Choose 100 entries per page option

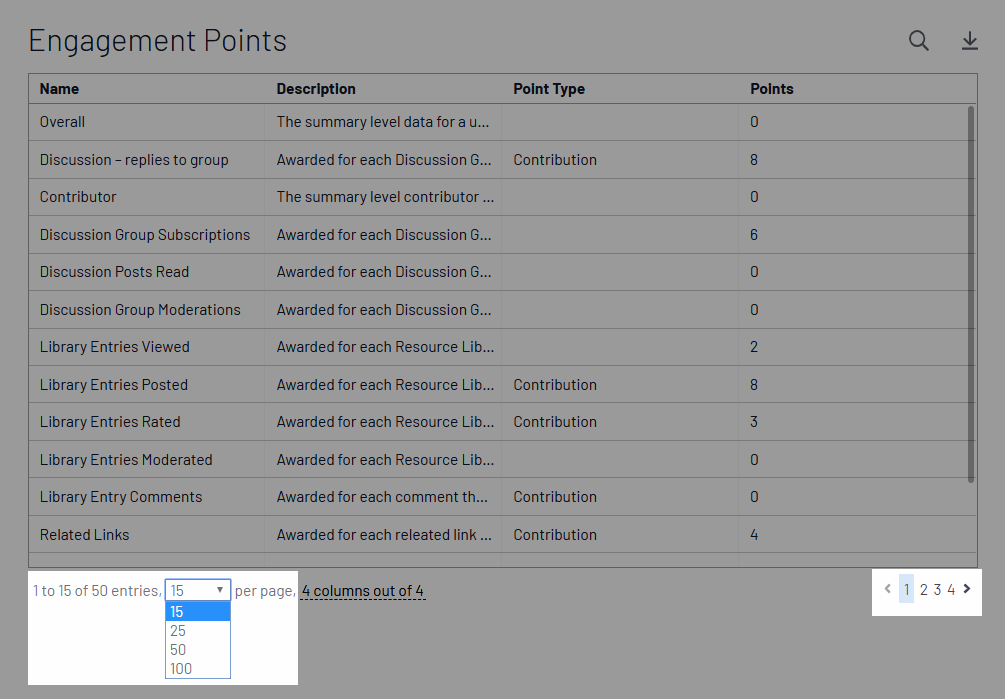[x=197, y=669]
